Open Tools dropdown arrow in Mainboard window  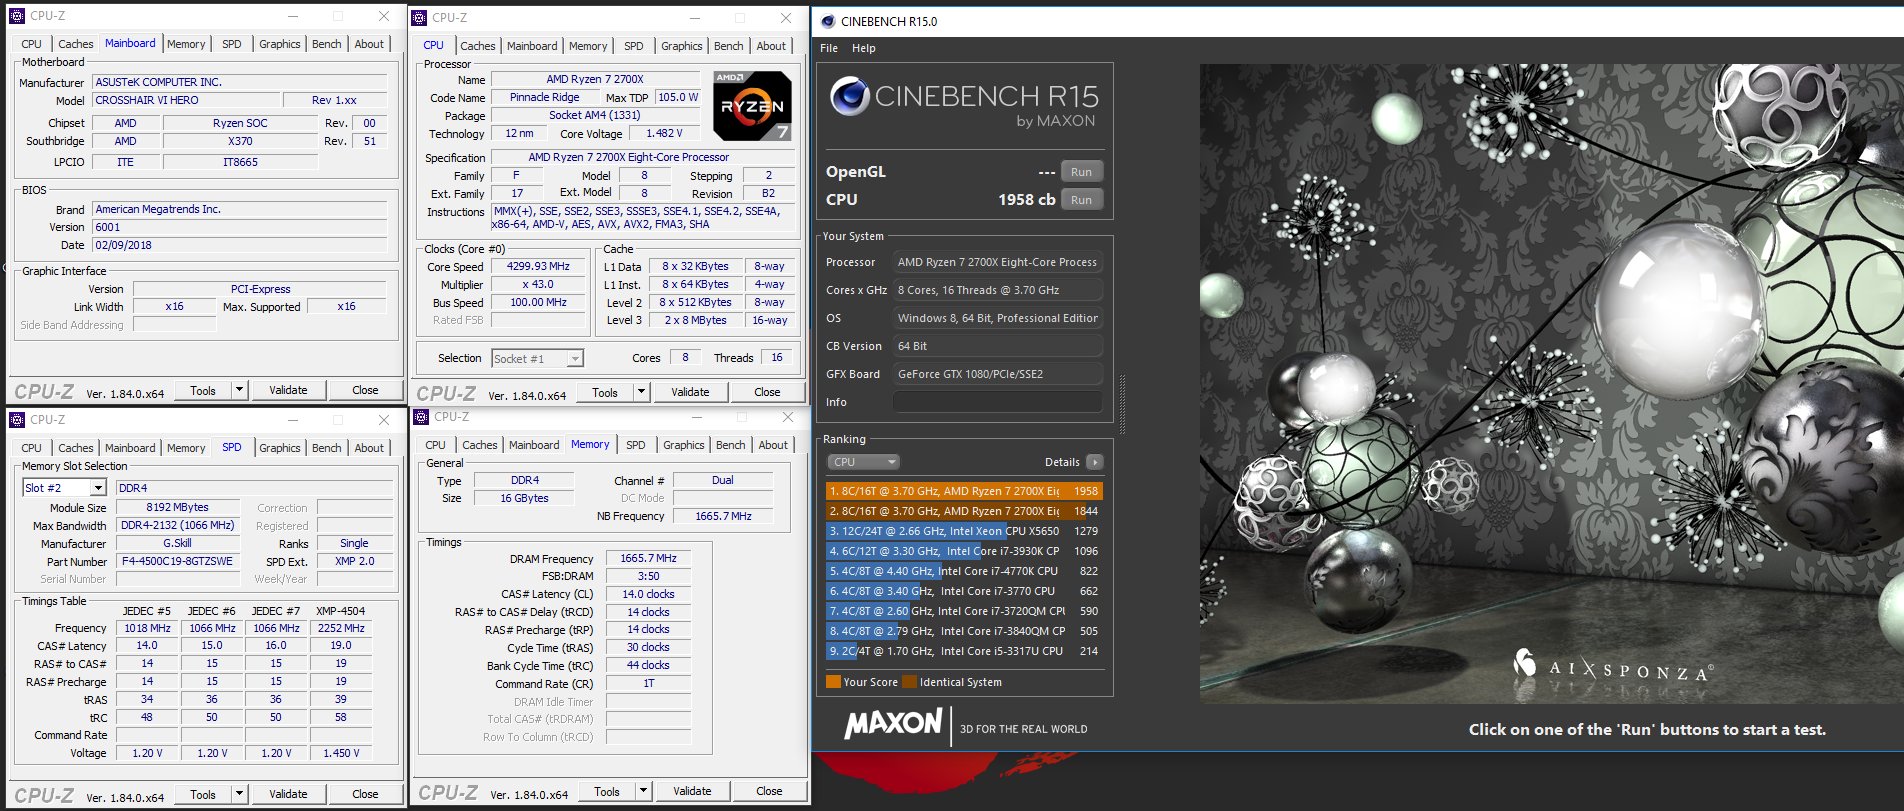pos(239,390)
